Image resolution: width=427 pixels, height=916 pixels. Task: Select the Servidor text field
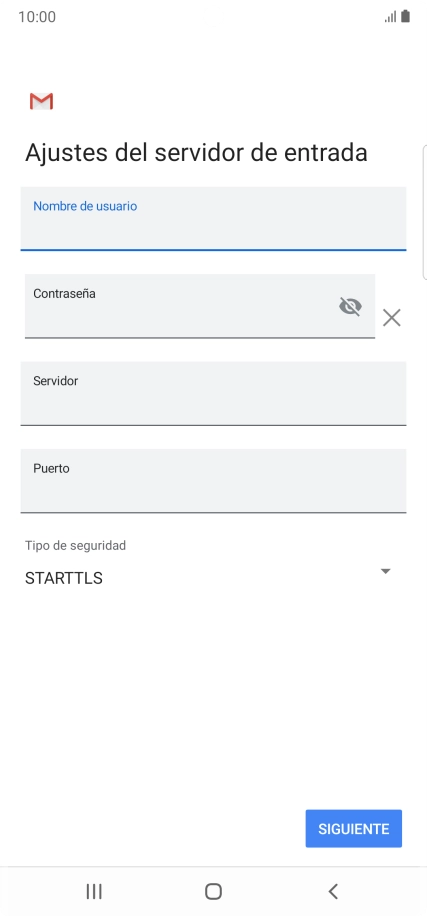(213, 393)
